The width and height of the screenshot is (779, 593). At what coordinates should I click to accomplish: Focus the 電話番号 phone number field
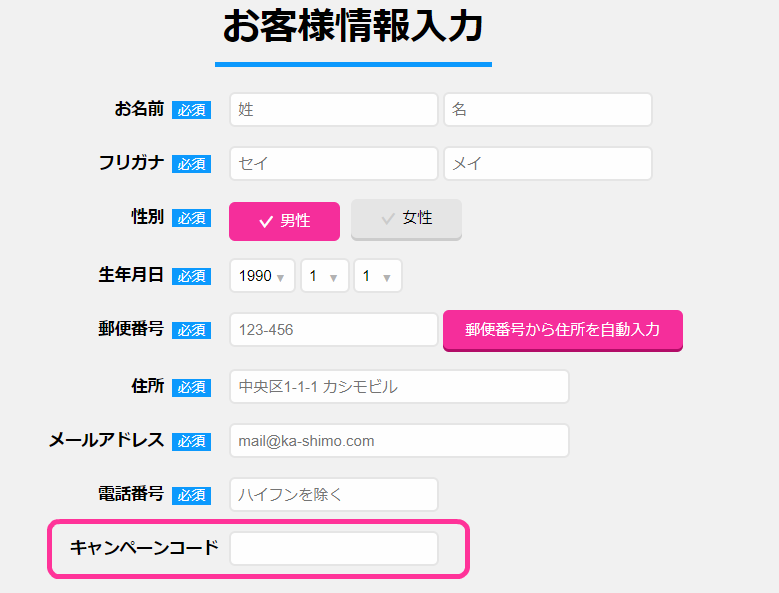[x=333, y=495]
